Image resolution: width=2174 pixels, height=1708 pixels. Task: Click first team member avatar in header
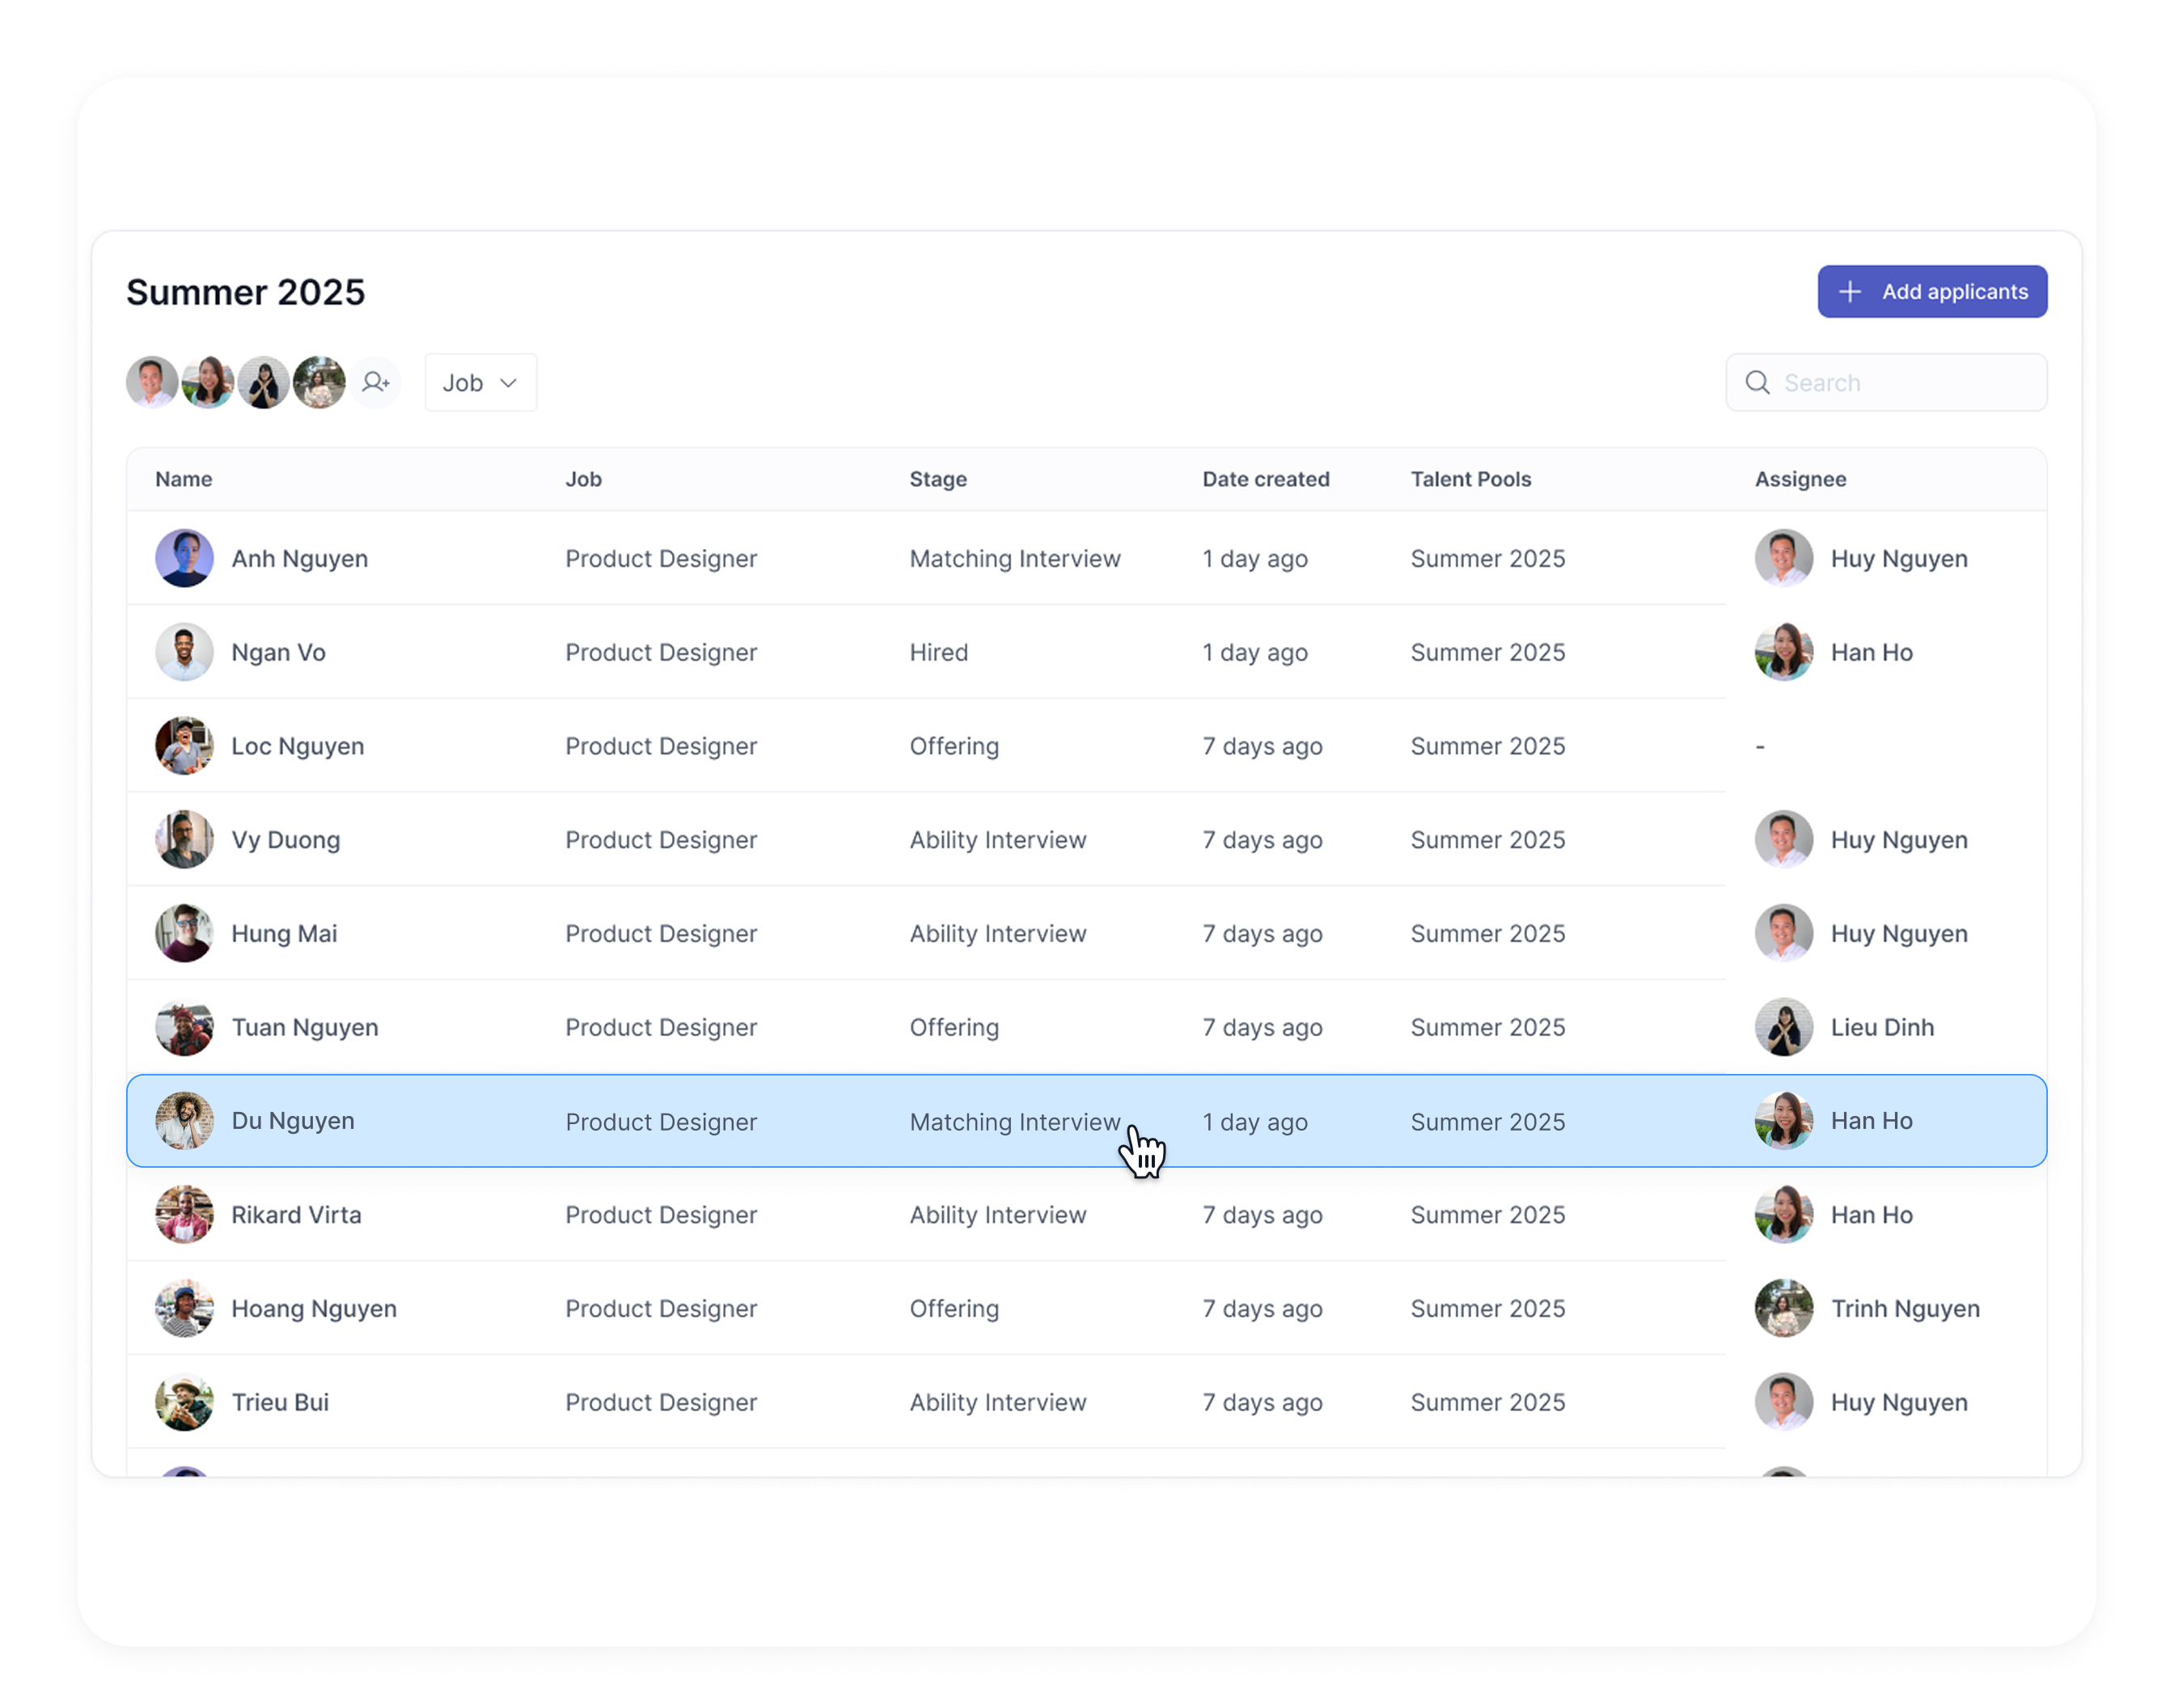[152, 382]
